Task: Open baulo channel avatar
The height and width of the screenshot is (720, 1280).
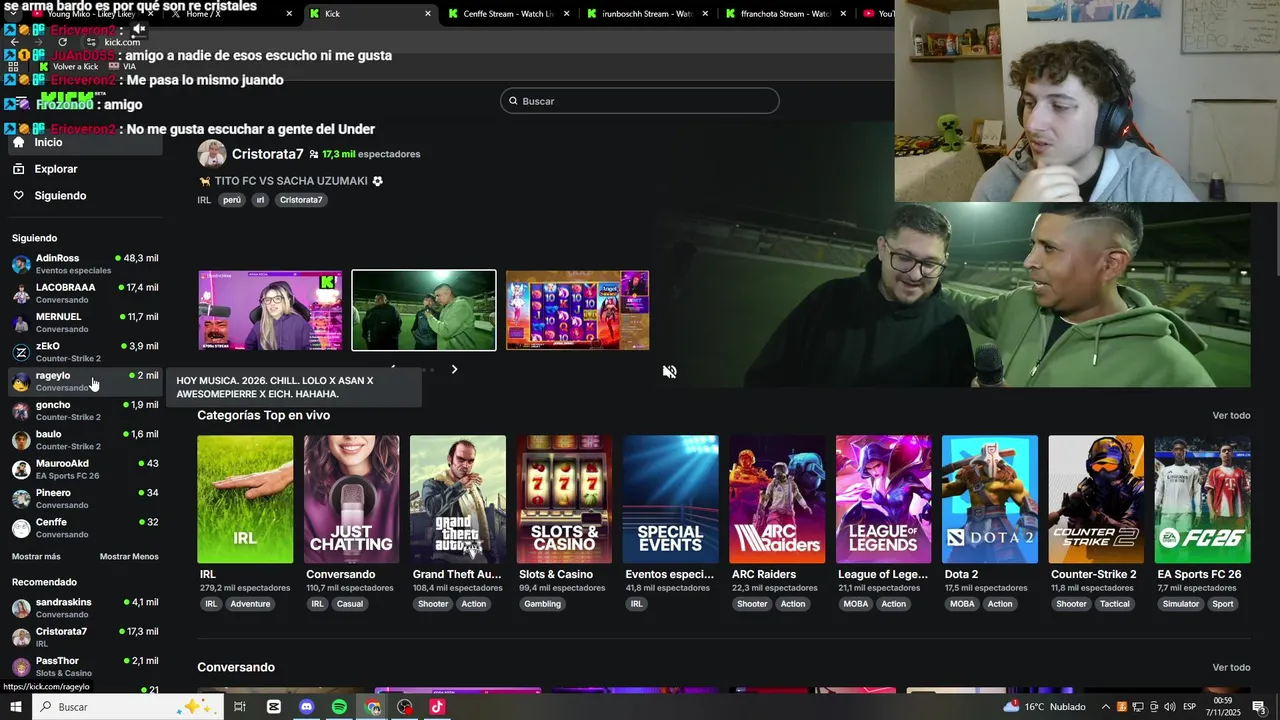Action: (x=21, y=440)
